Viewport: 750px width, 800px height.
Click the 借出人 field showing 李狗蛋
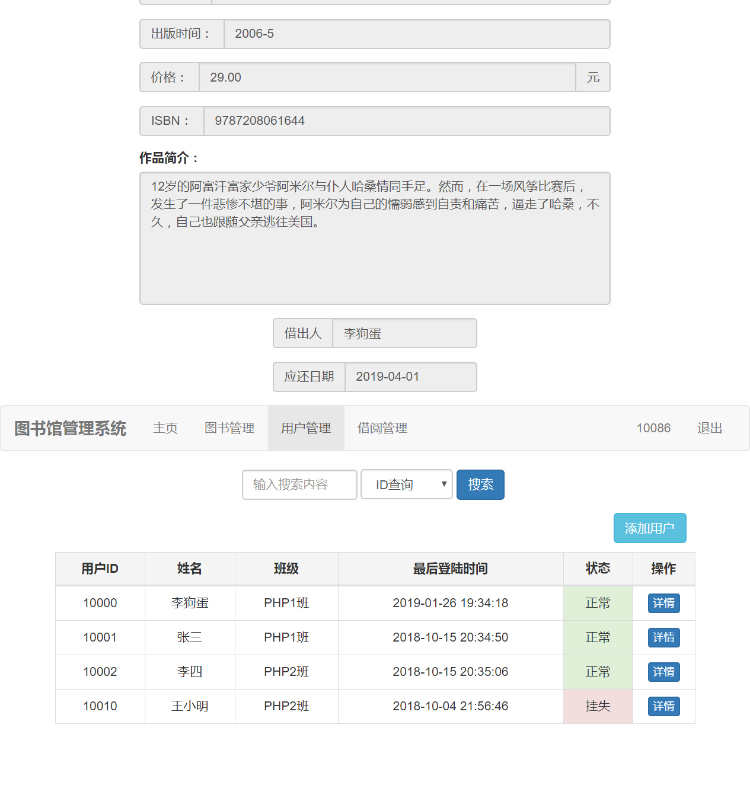(405, 333)
